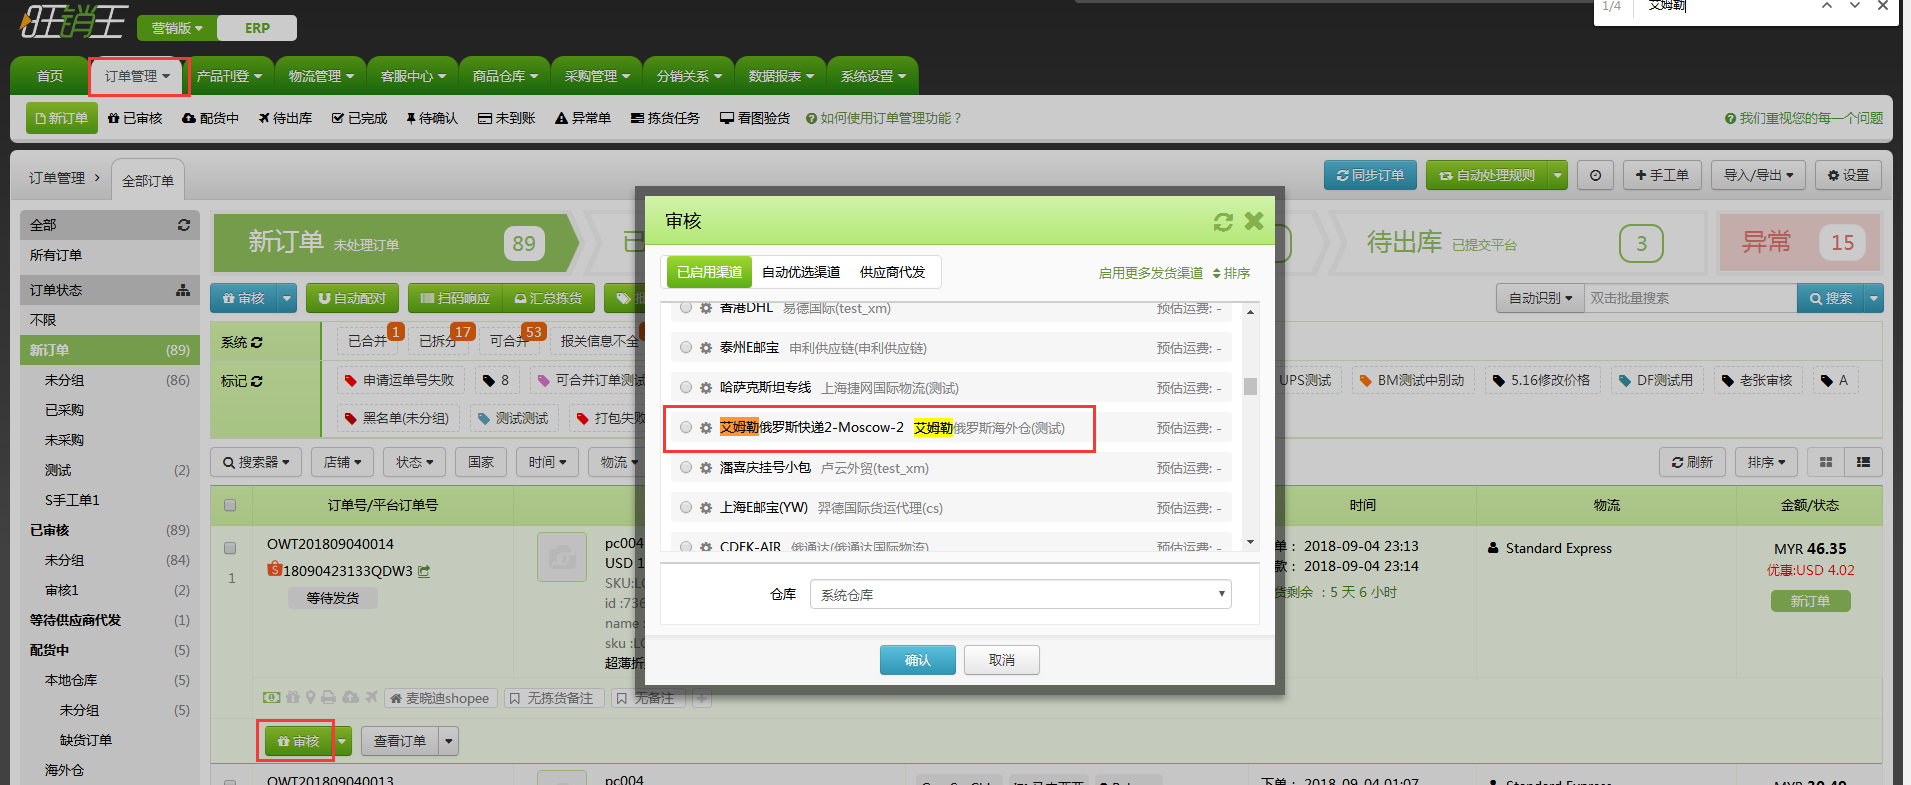Open 营销版 edition dropdown

tap(177, 28)
